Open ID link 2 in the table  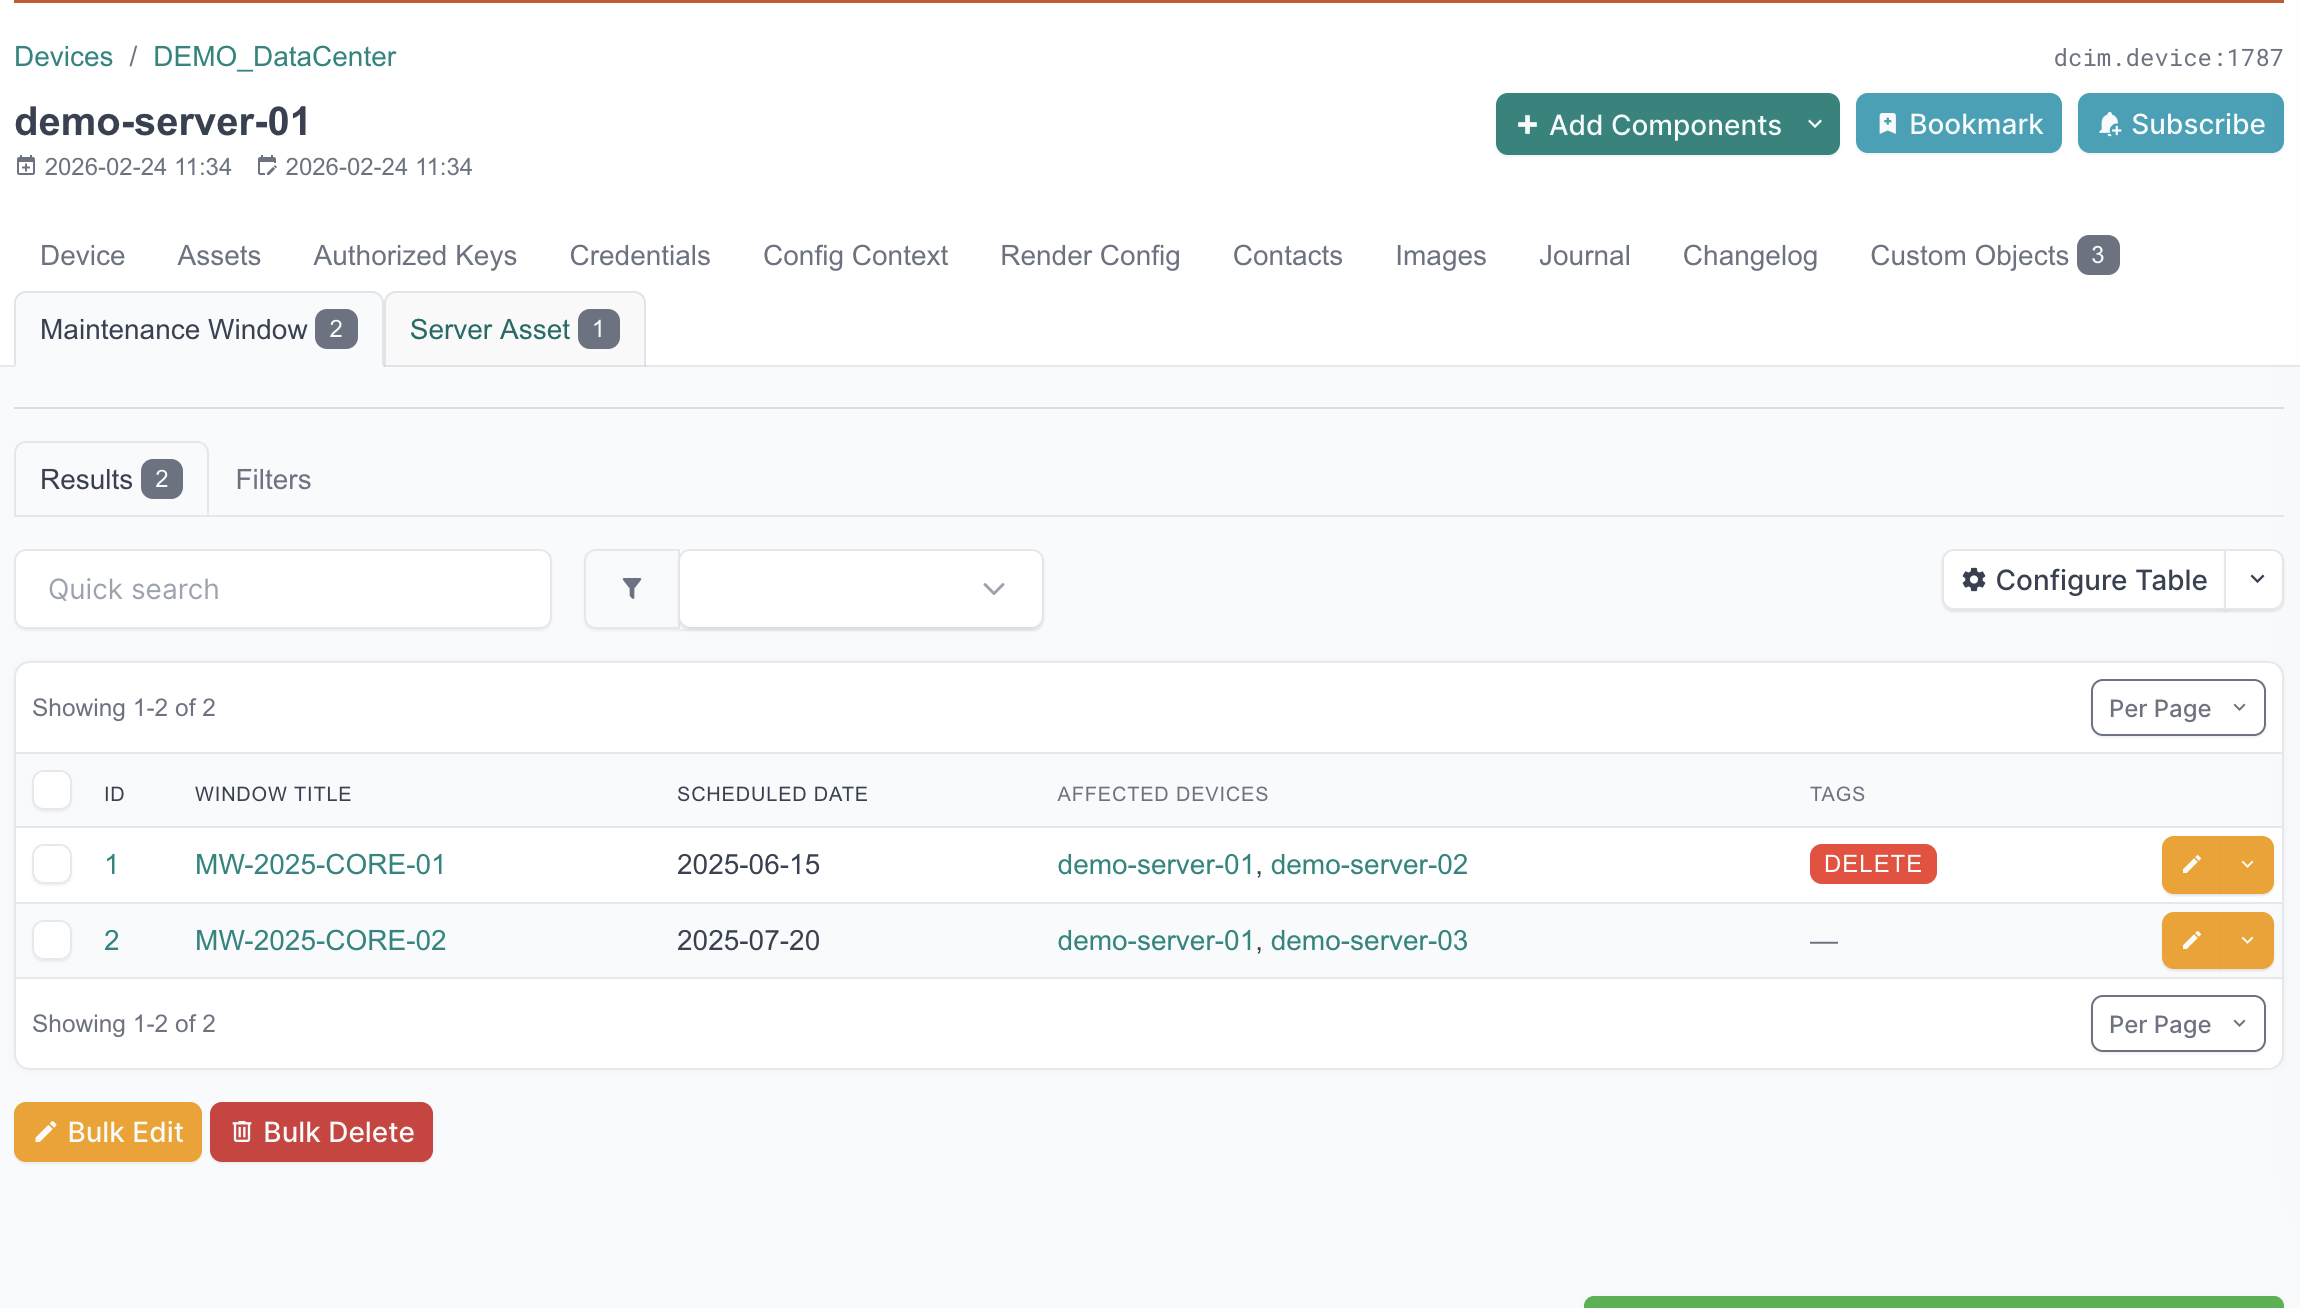[x=111, y=941]
